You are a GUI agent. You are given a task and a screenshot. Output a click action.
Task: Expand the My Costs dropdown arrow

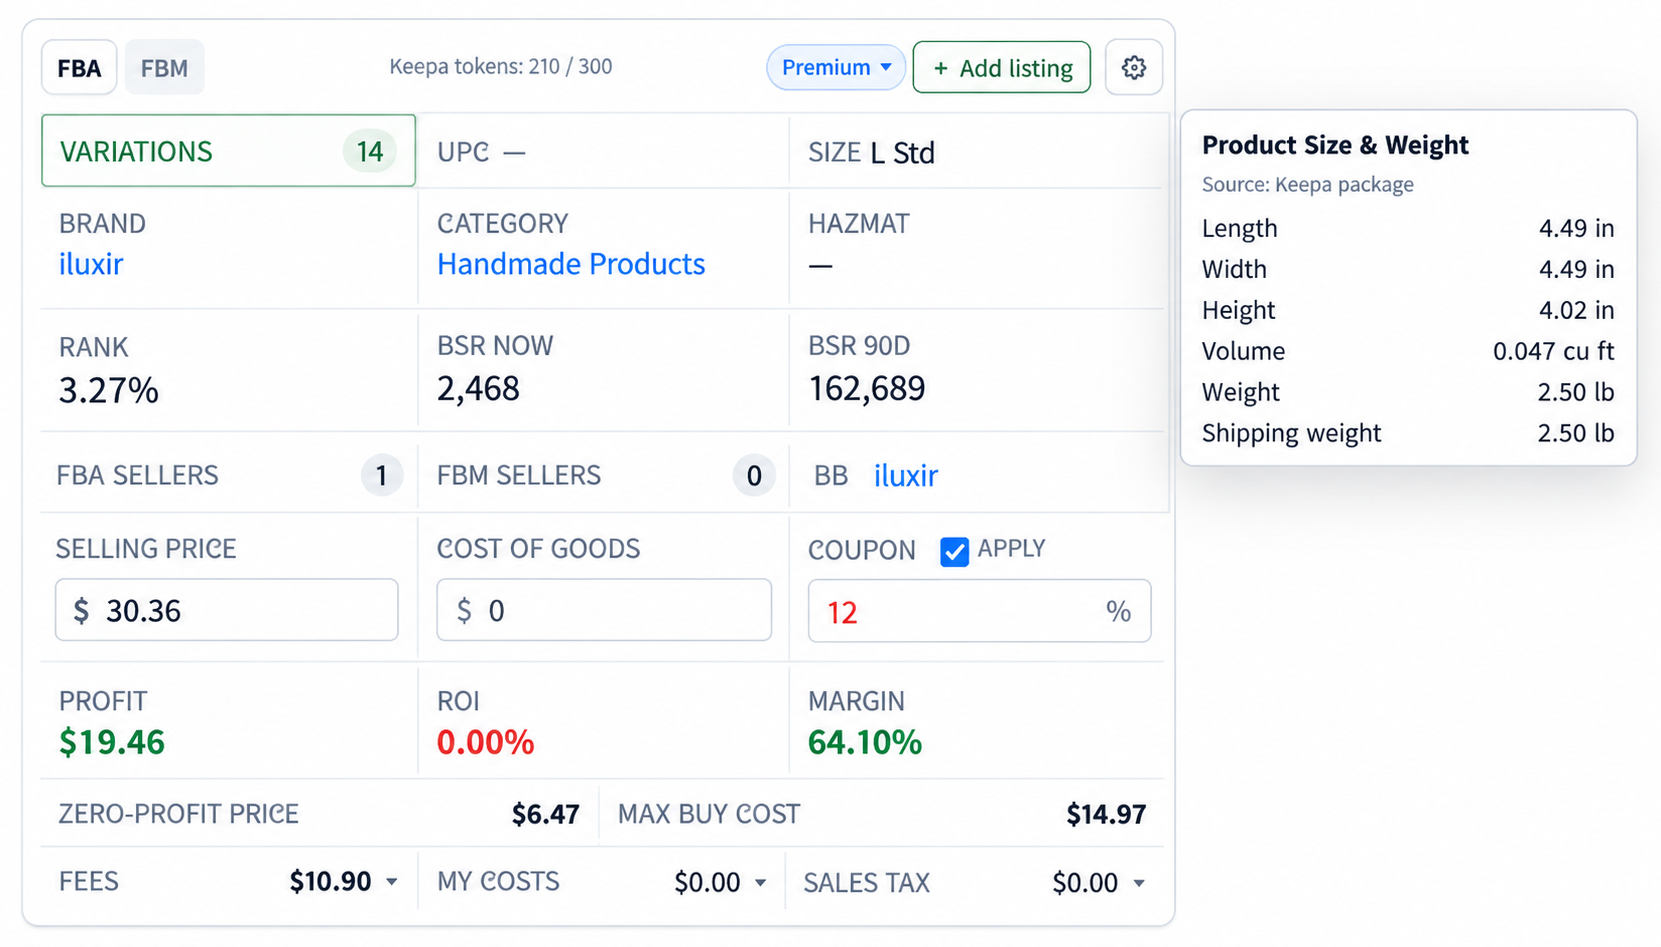pos(761,883)
